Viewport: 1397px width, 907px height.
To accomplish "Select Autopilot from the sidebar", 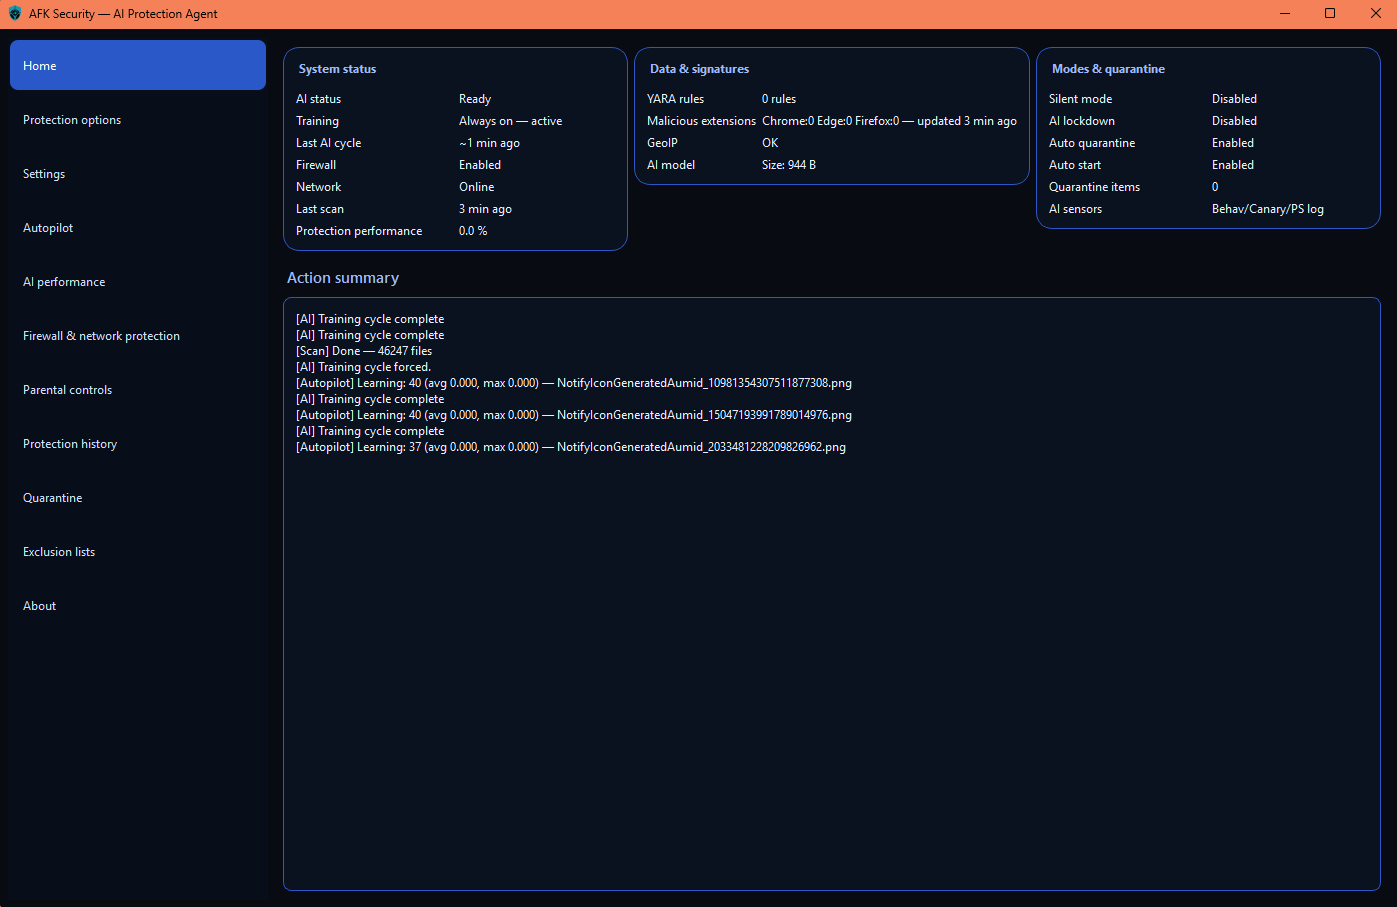I will coord(48,228).
